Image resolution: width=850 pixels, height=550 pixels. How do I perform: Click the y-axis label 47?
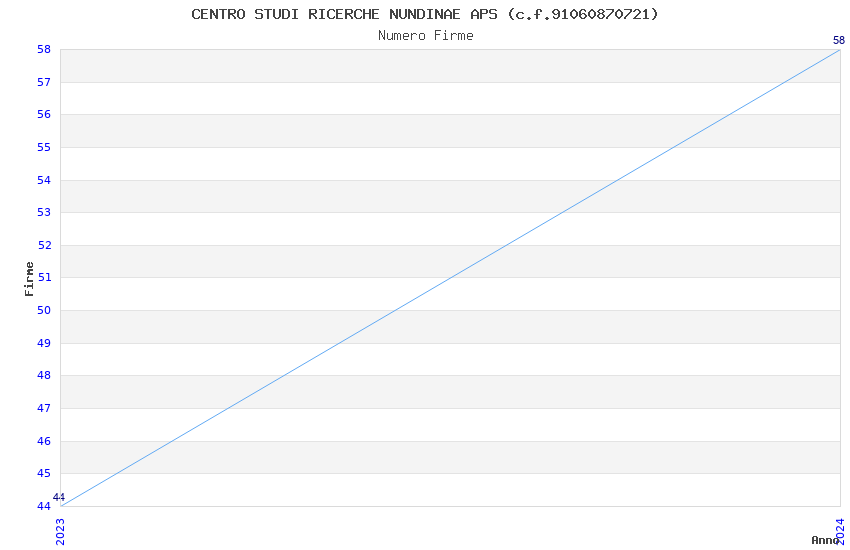coord(44,409)
